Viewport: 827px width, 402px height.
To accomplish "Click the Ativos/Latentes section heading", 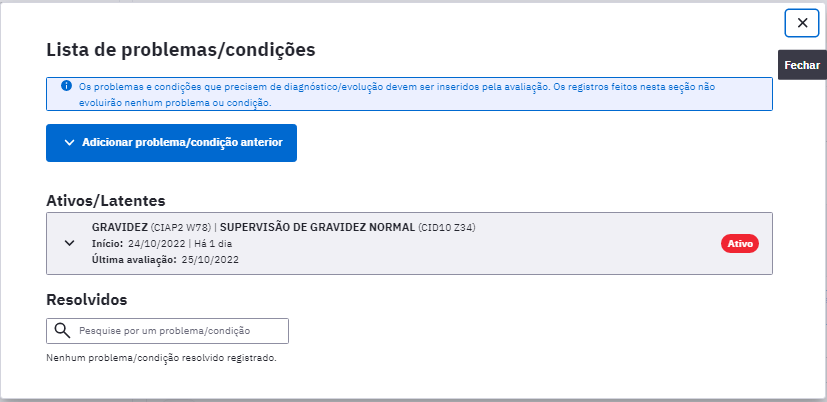I will [x=106, y=201].
